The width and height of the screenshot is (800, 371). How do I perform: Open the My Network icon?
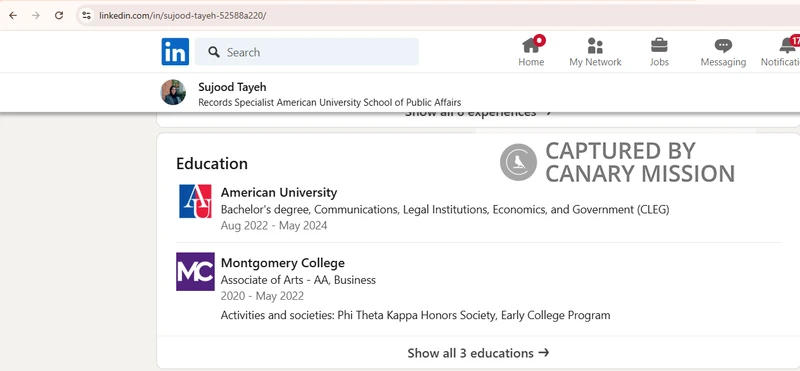click(595, 45)
